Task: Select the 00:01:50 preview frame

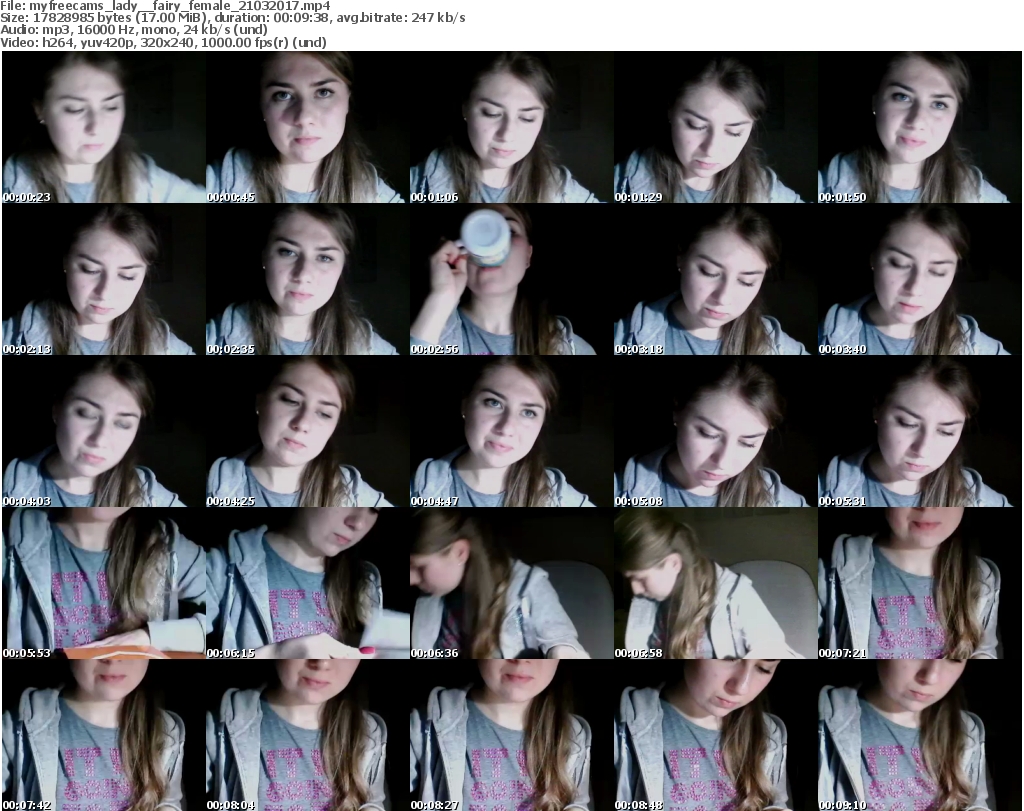Action: pos(920,127)
